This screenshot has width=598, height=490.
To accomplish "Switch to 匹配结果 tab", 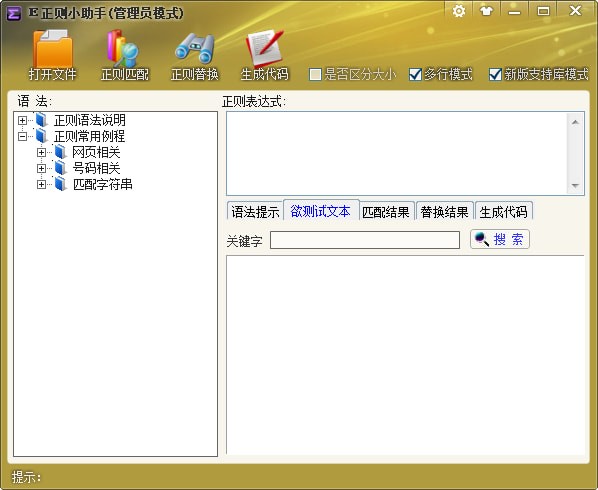I will [x=386, y=212].
